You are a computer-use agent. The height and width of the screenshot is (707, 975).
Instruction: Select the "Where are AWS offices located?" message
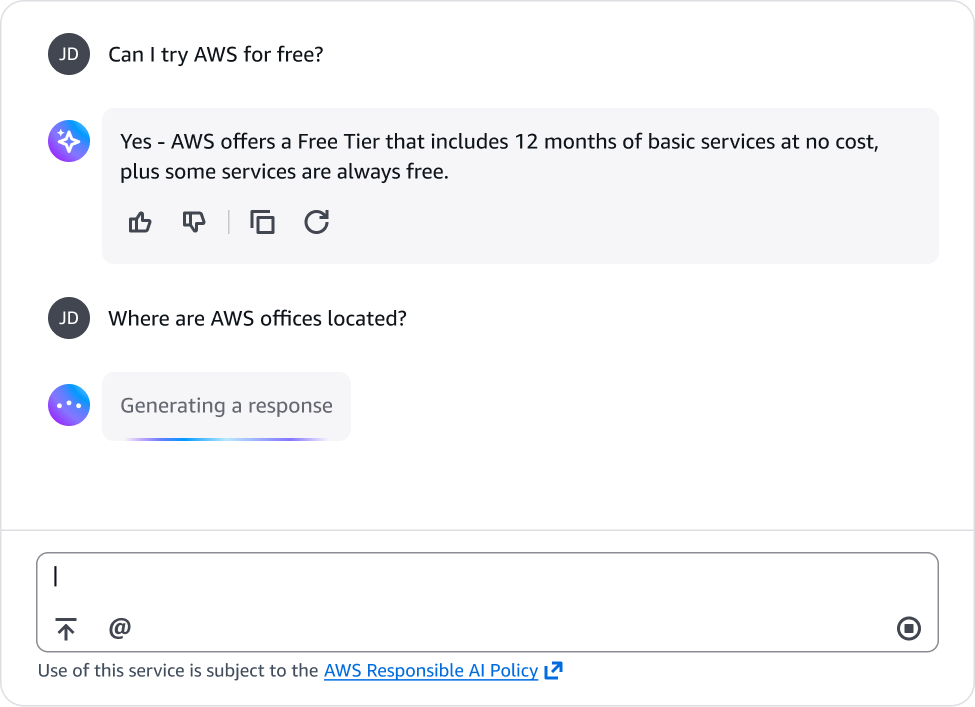coord(257,319)
